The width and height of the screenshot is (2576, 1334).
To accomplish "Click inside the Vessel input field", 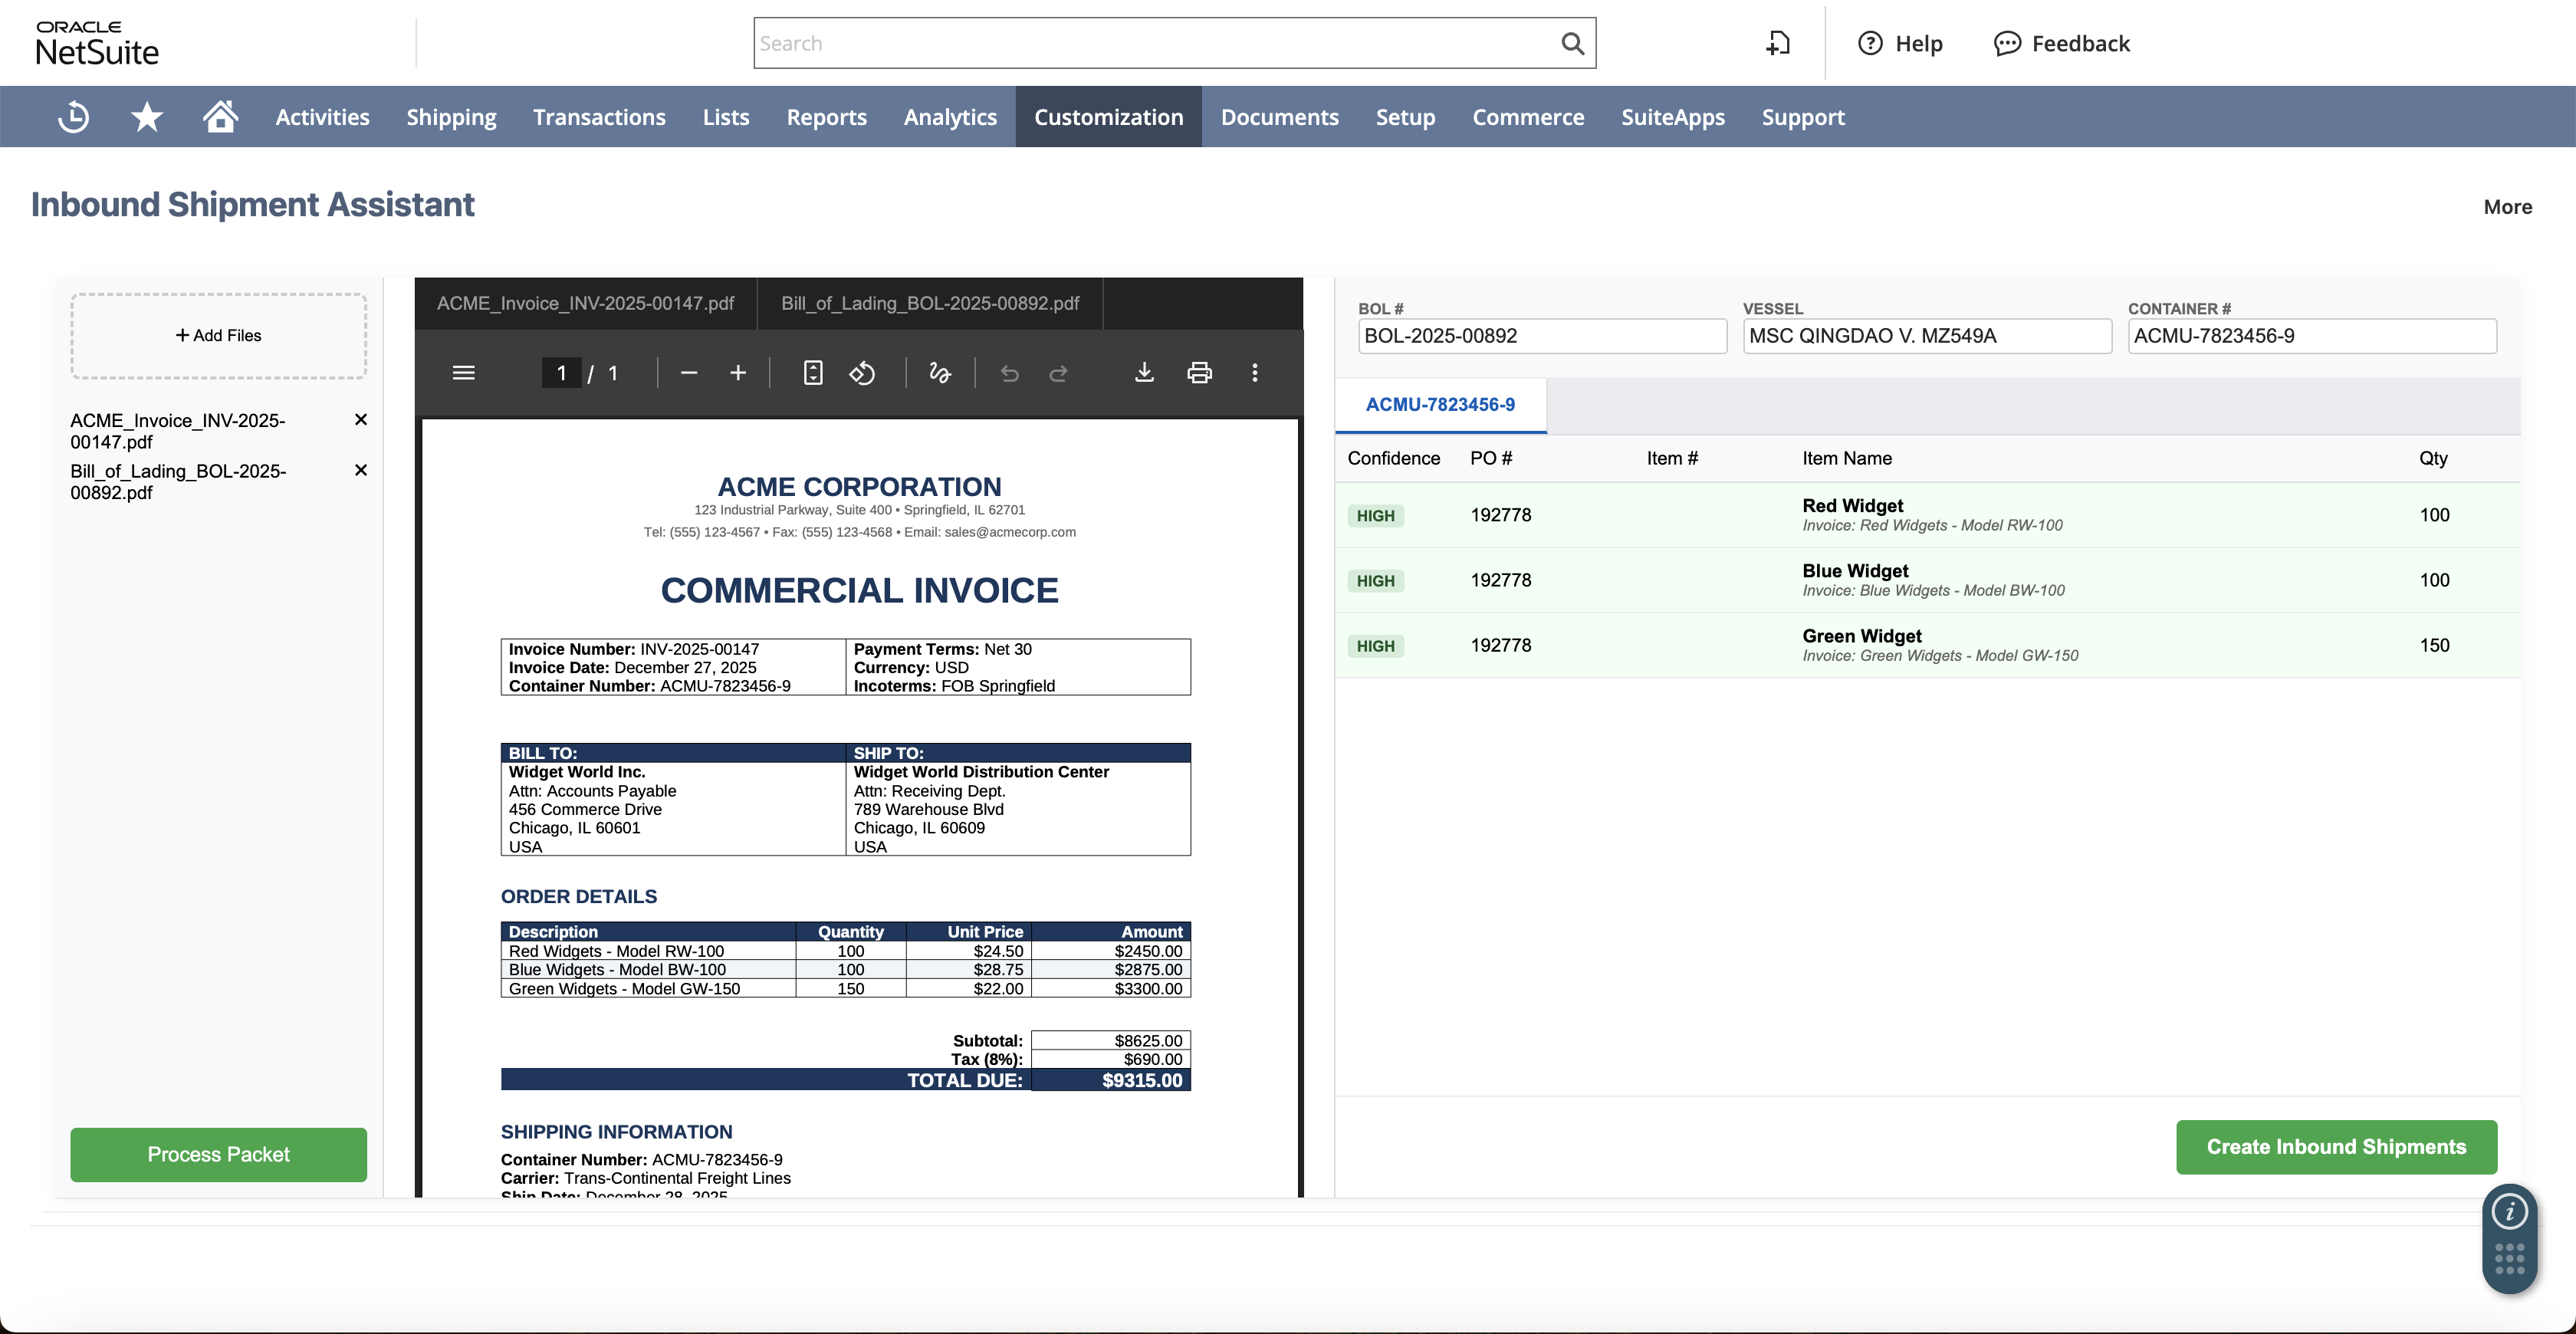I will click(x=1926, y=336).
